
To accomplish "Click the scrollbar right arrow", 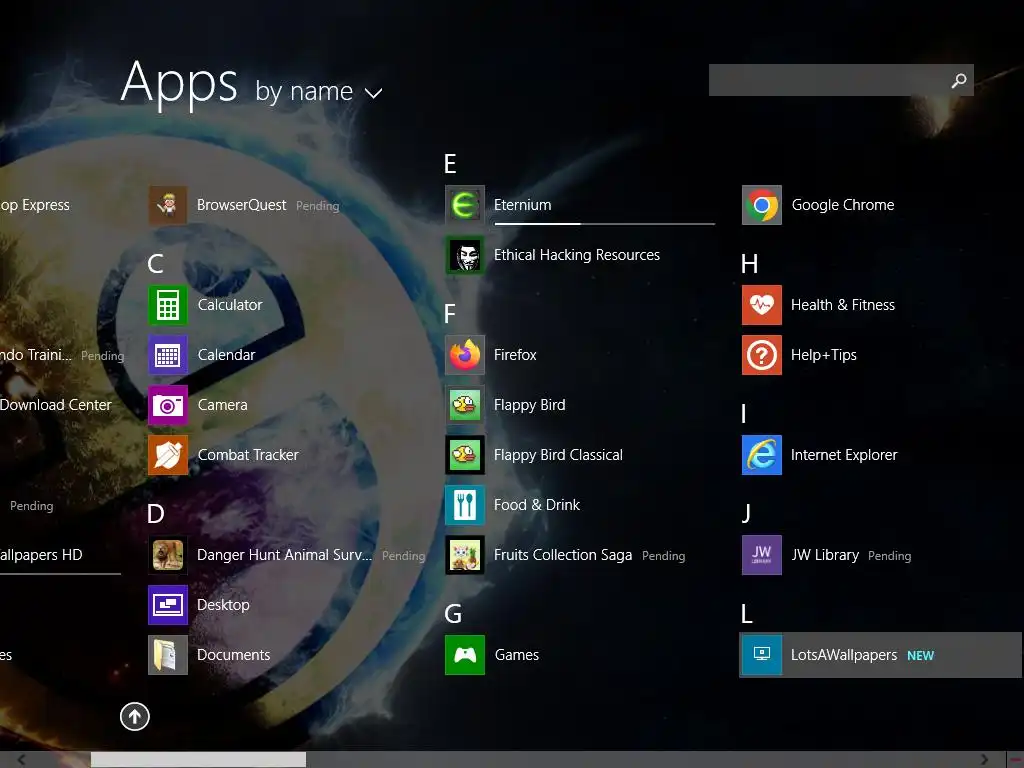I will (x=985, y=760).
